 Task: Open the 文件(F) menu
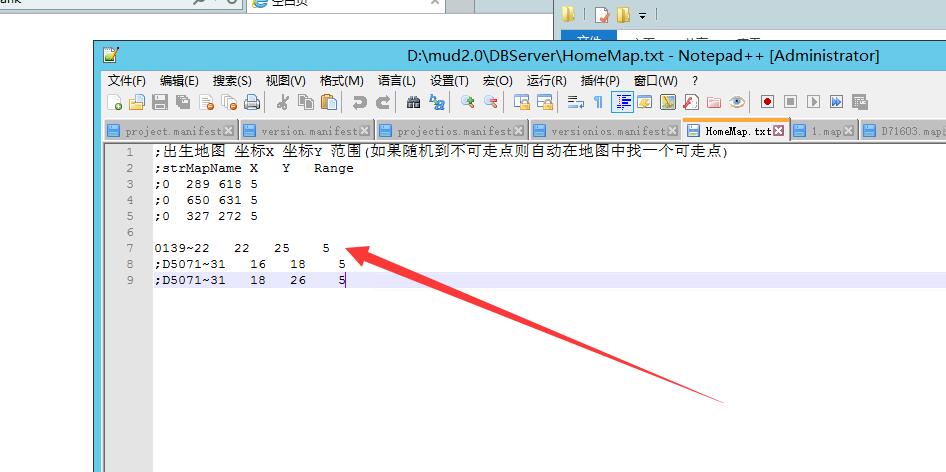click(x=126, y=80)
